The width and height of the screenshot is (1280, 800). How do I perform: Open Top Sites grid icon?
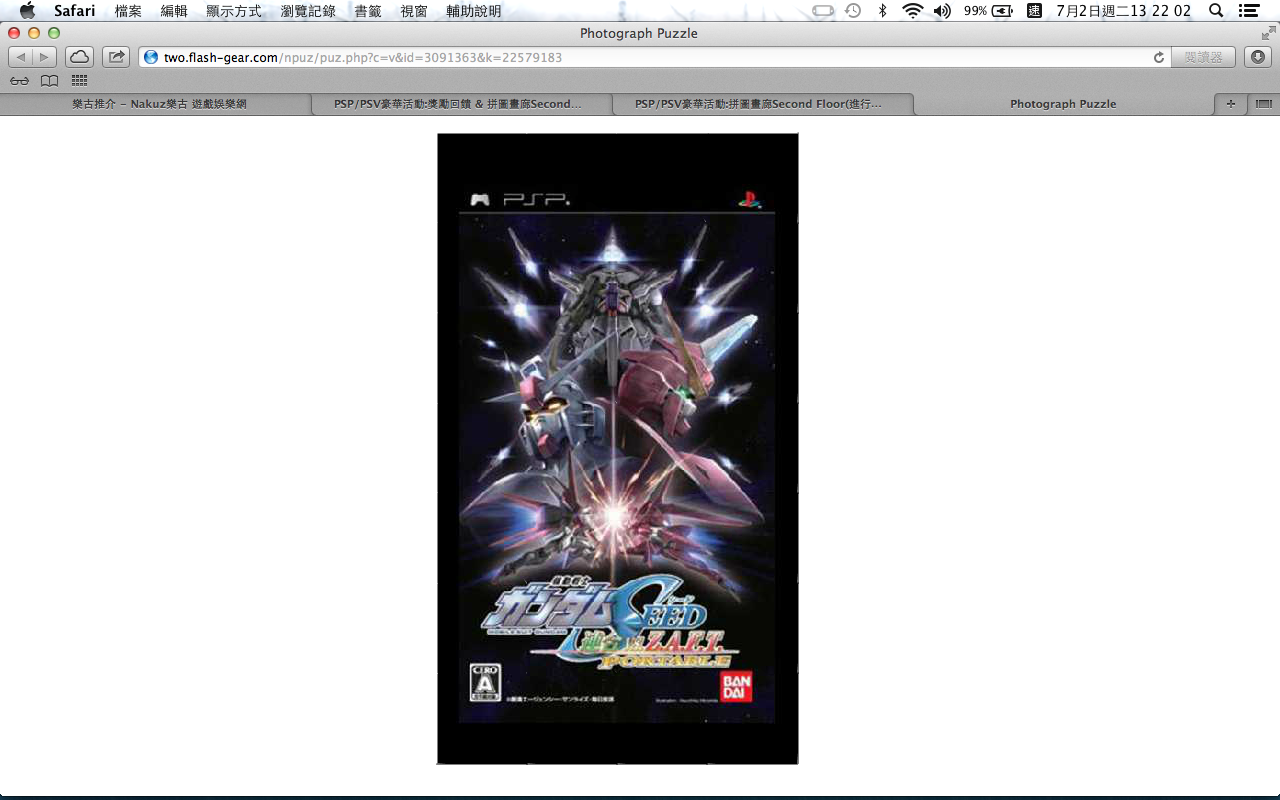(x=80, y=81)
